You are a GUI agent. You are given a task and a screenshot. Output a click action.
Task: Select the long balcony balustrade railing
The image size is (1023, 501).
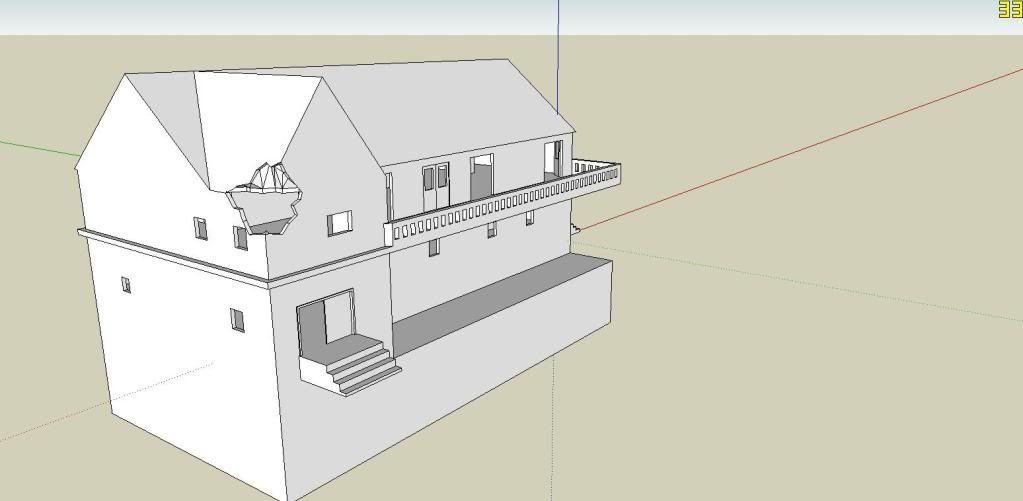pos(505,202)
